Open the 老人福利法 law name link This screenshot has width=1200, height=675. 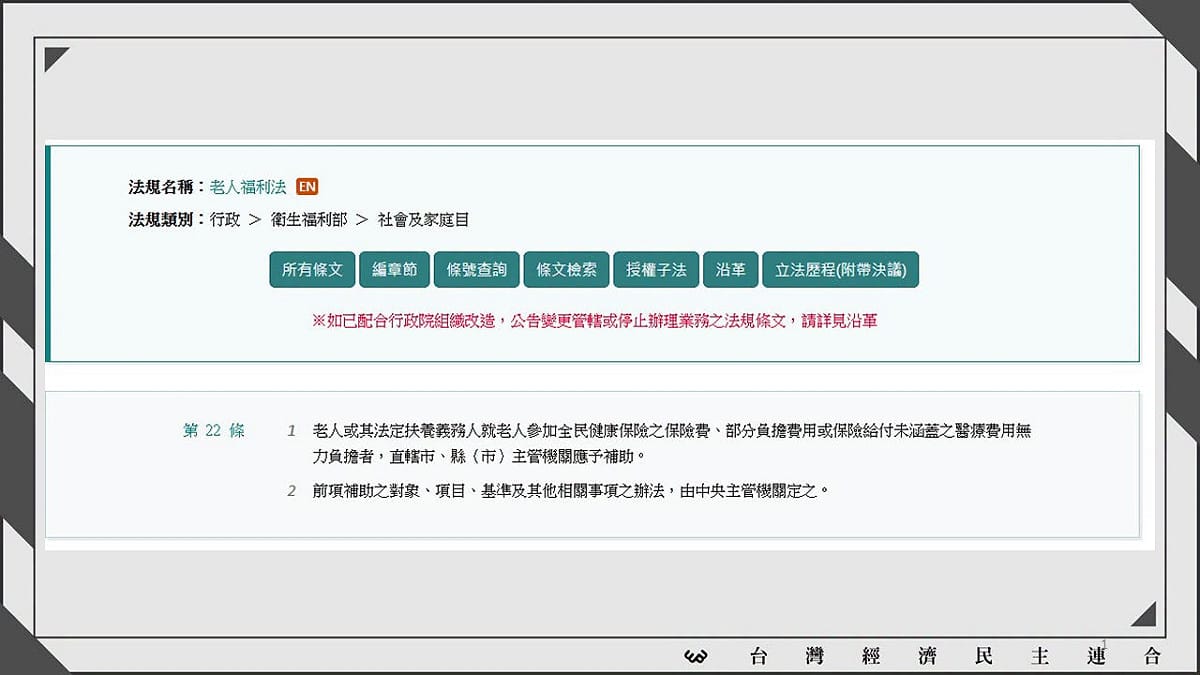click(248, 187)
